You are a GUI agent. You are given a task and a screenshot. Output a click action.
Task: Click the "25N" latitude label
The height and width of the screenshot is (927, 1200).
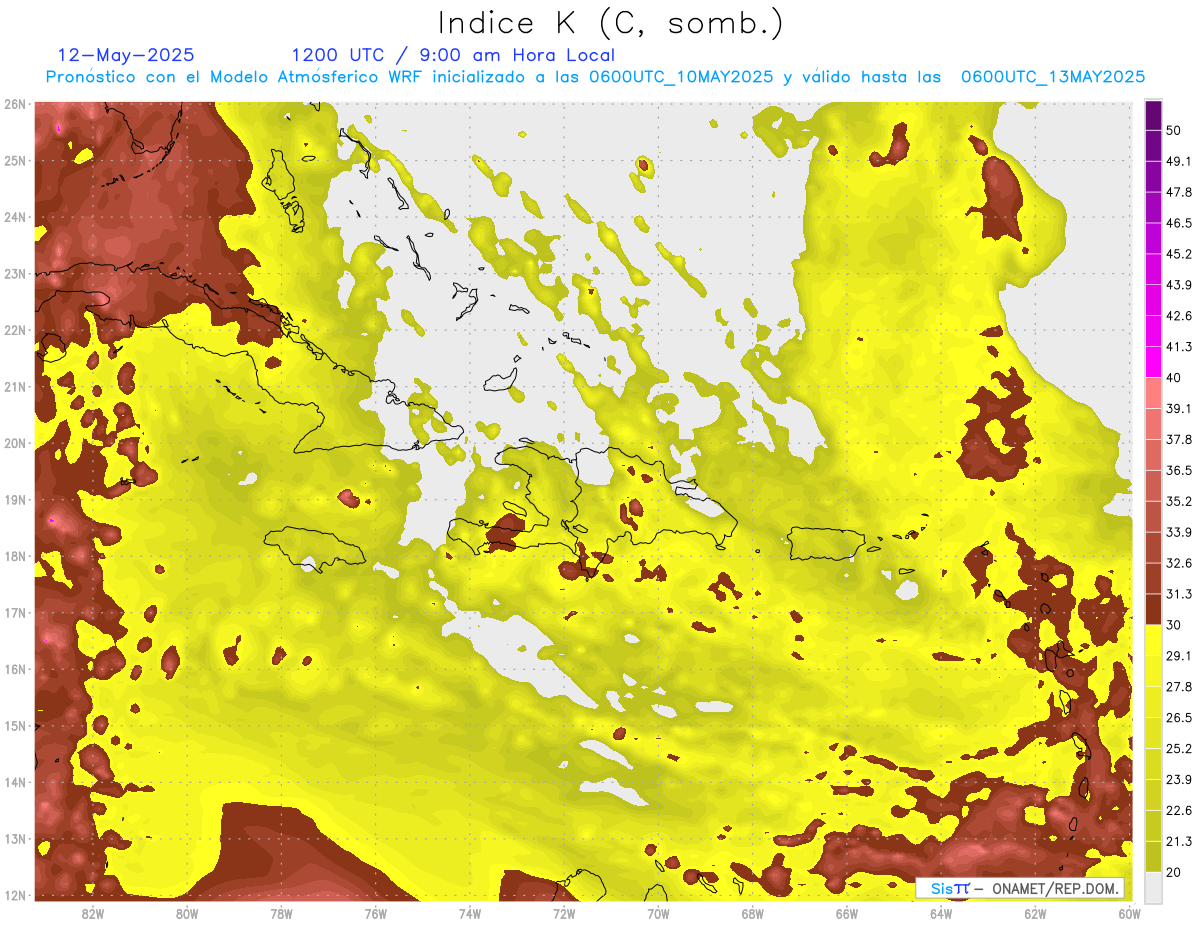pyautogui.click(x=14, y=160)
